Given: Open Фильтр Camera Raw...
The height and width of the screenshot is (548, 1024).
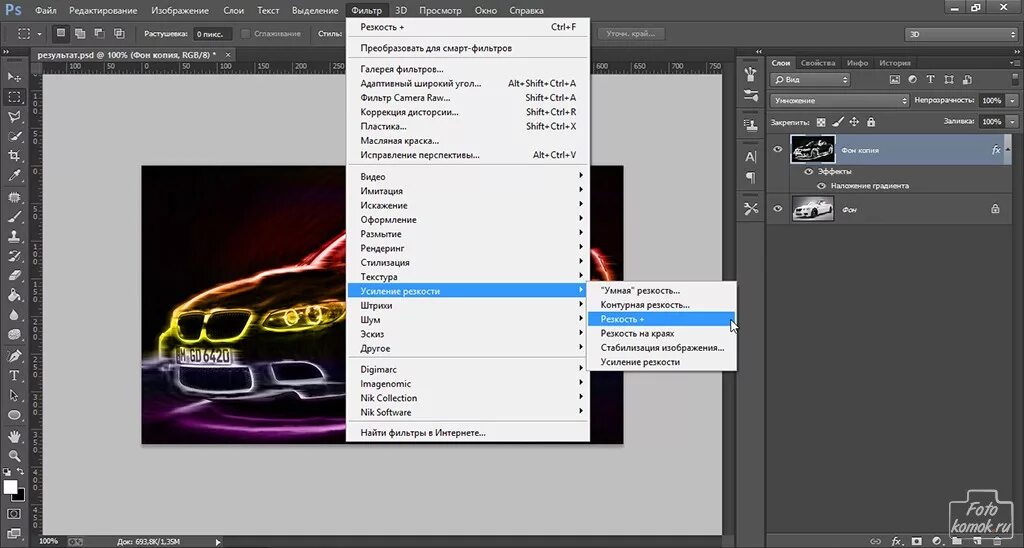Looking at the screenshot, I should (x=468, y=97).
